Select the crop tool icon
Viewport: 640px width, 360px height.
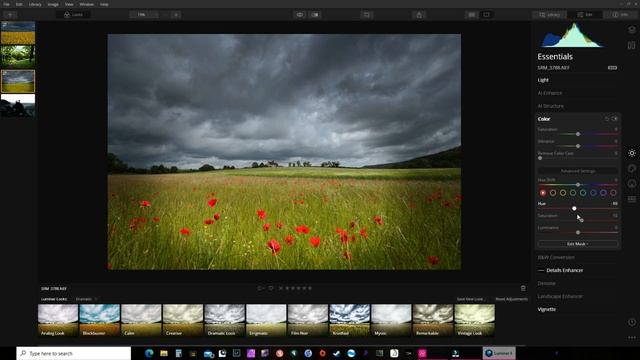click(x=367, y=15)
